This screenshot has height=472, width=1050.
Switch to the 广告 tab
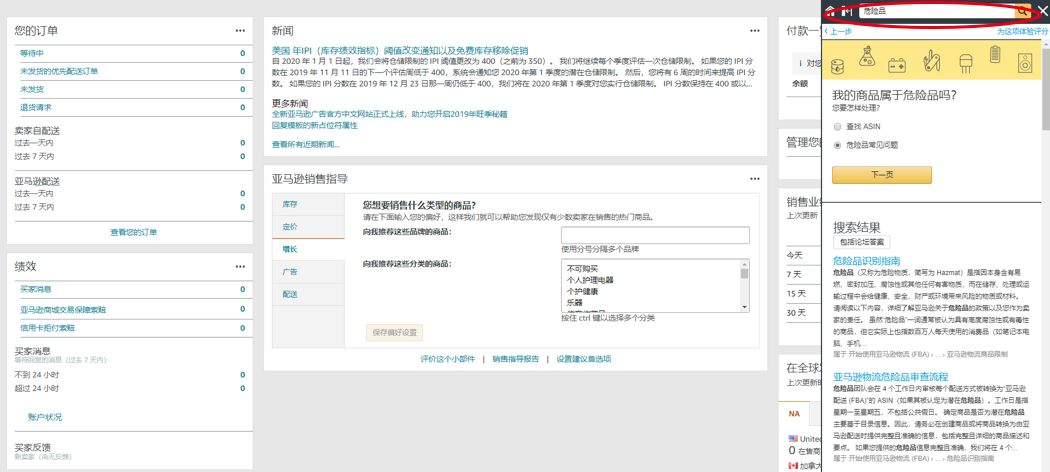(290, 271)
